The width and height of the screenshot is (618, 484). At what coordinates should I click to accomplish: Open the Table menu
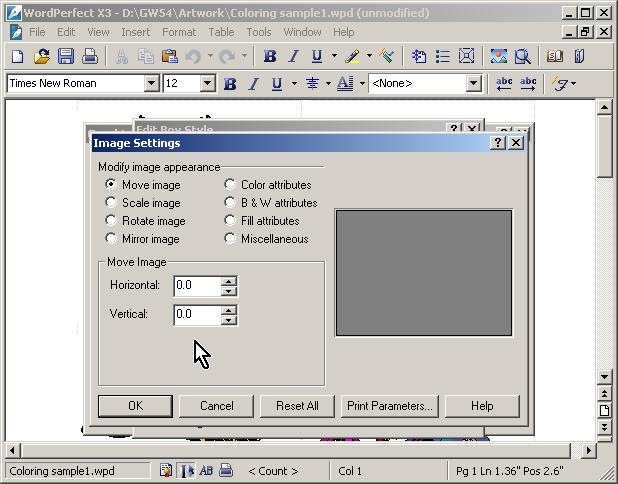[x=221, y=32]
